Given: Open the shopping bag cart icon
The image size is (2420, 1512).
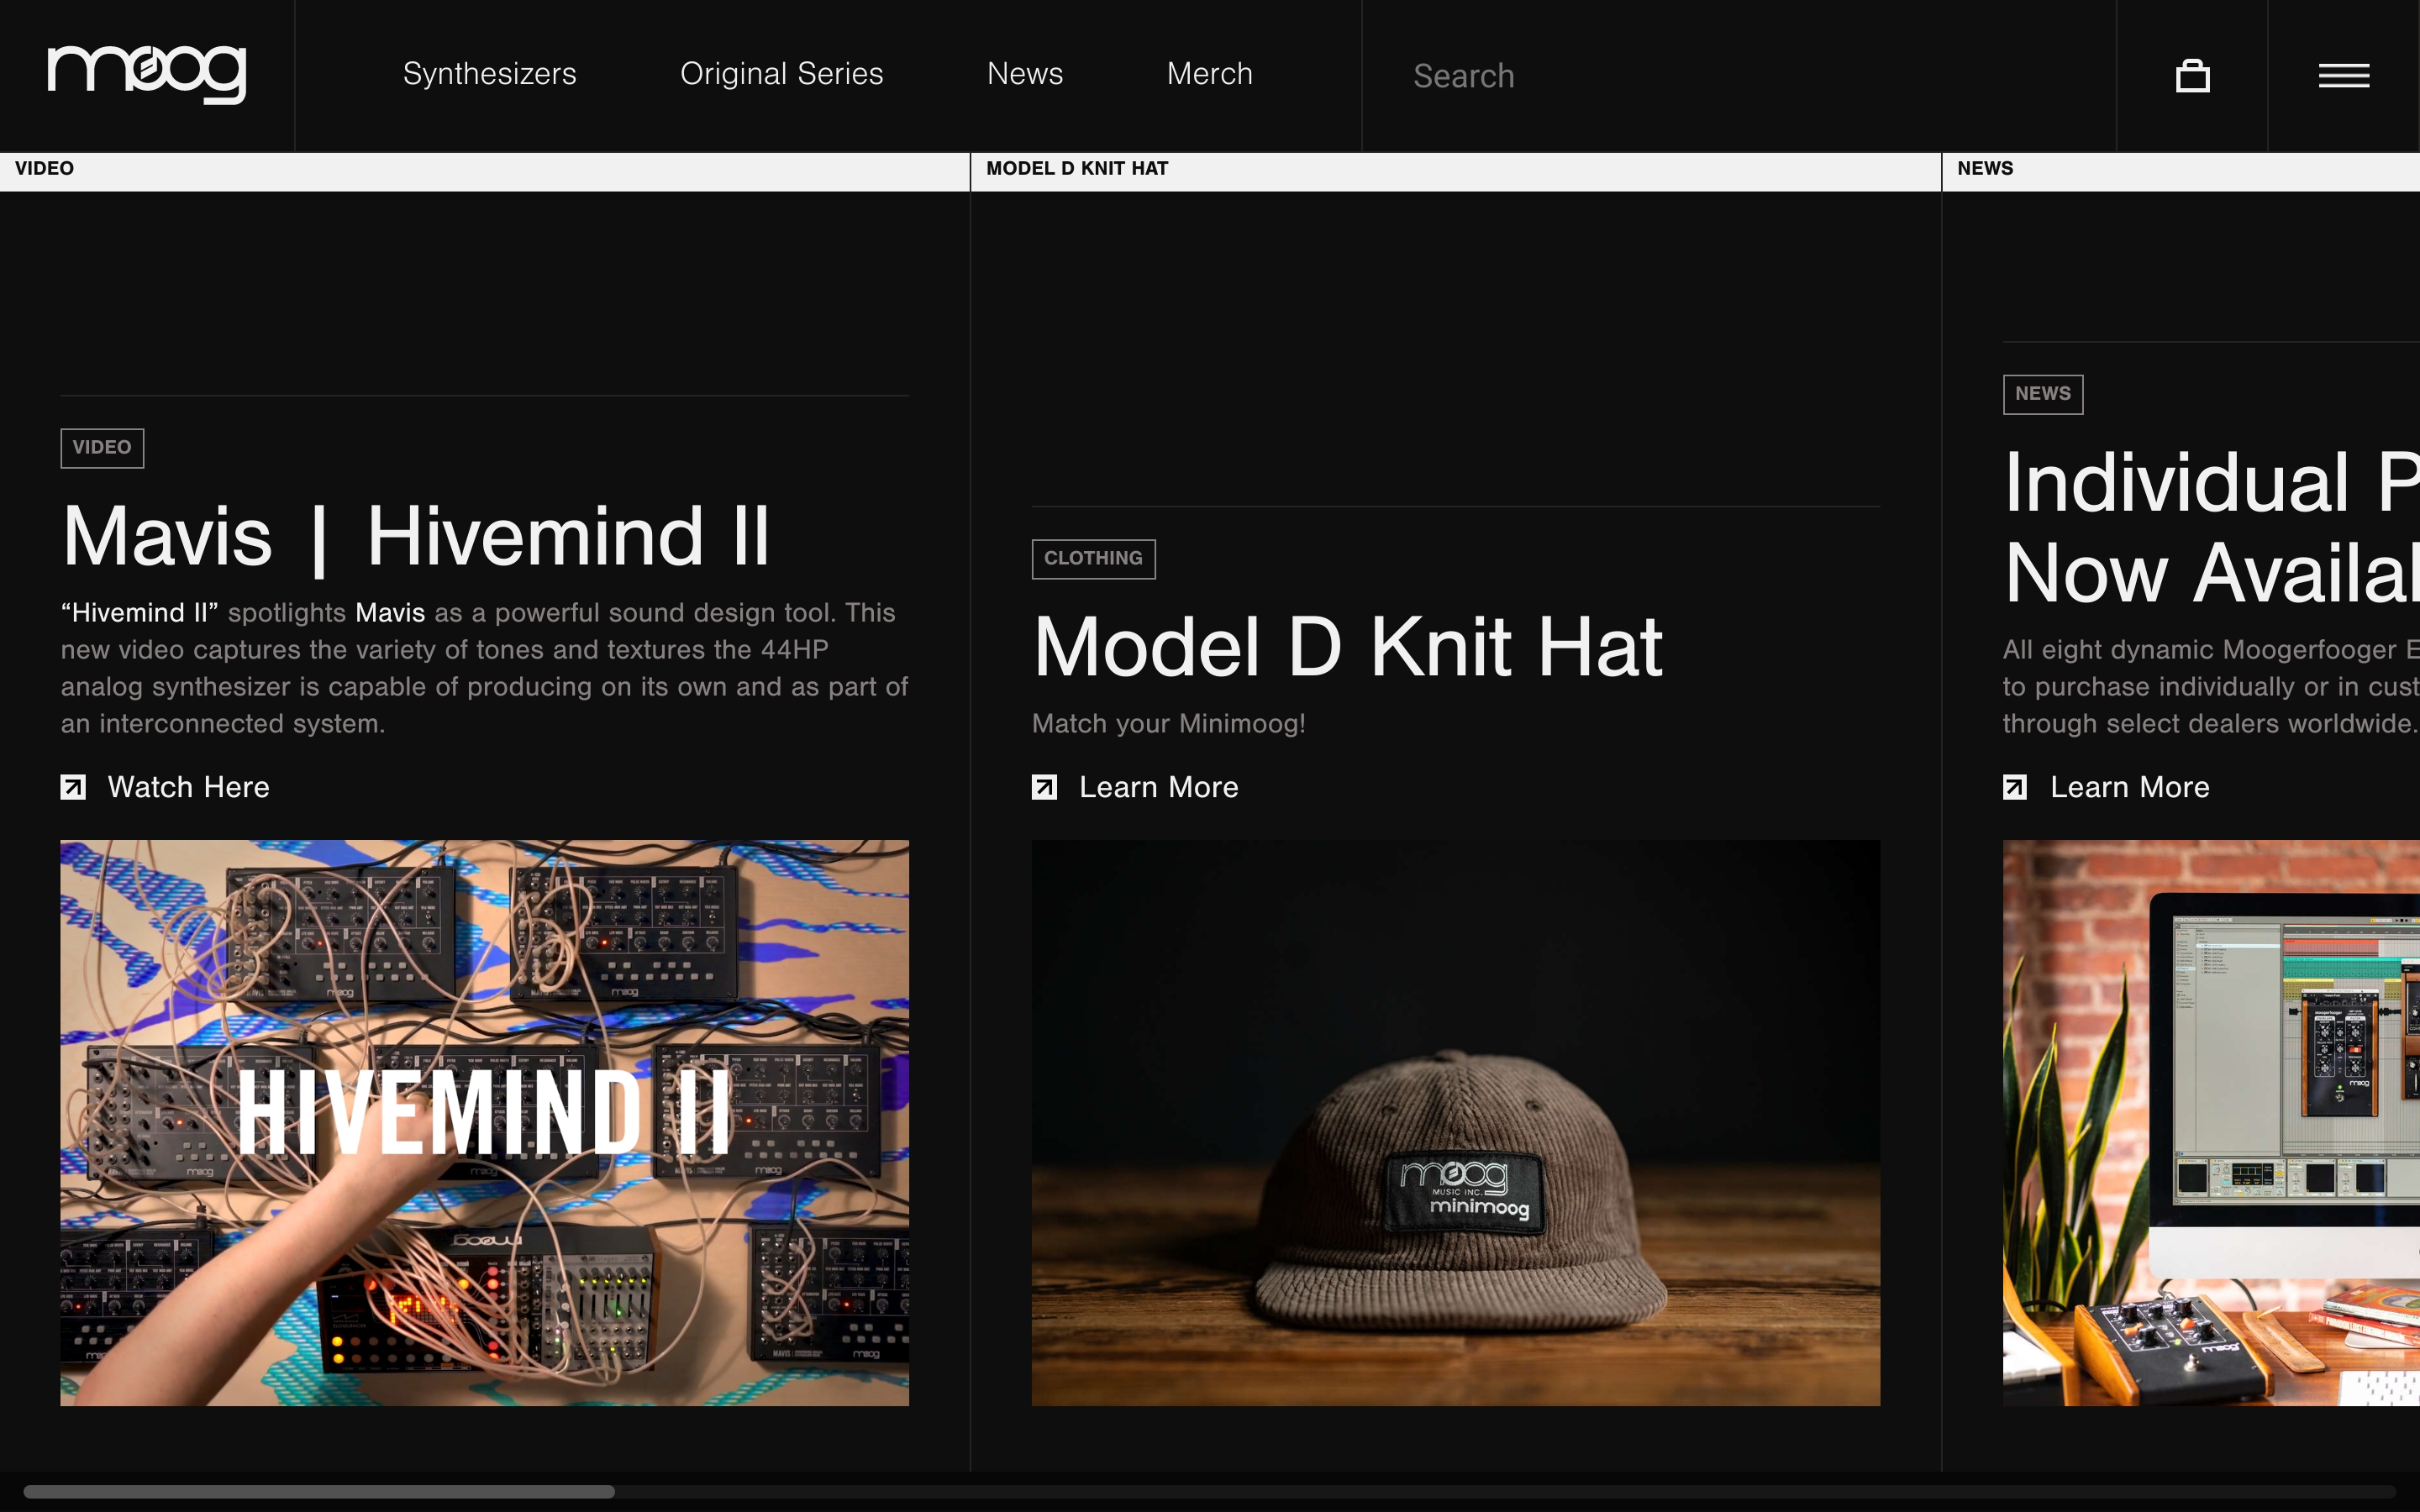Looking at the screenshot, I should (x=2192, y=76).
